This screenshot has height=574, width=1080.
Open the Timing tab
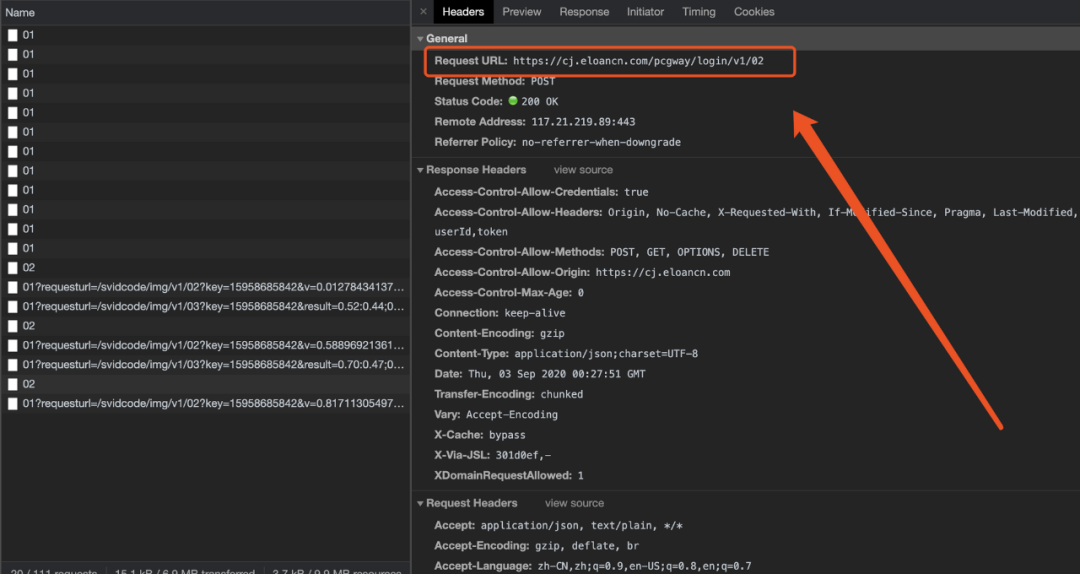(x=698, y=12)
